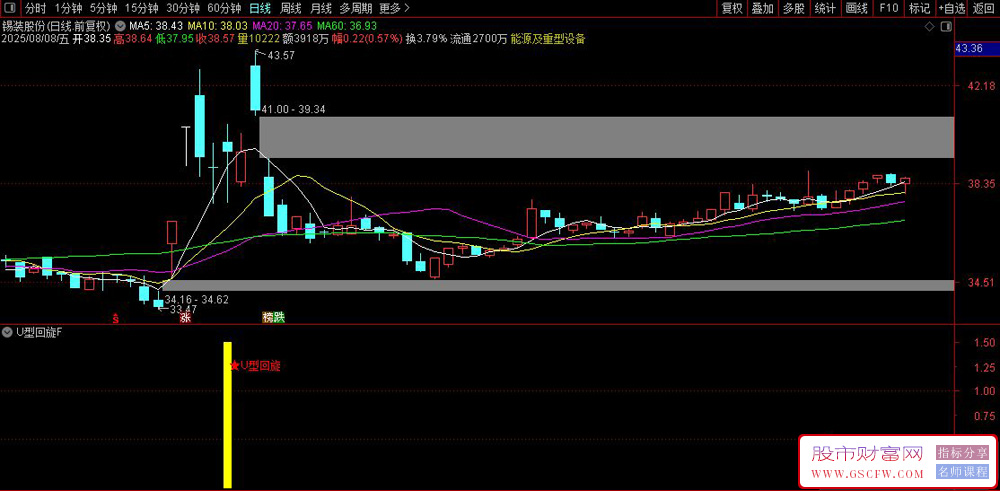Click the 复权 adjustment button
The image size is (1000, 491).
click(732, 8)
